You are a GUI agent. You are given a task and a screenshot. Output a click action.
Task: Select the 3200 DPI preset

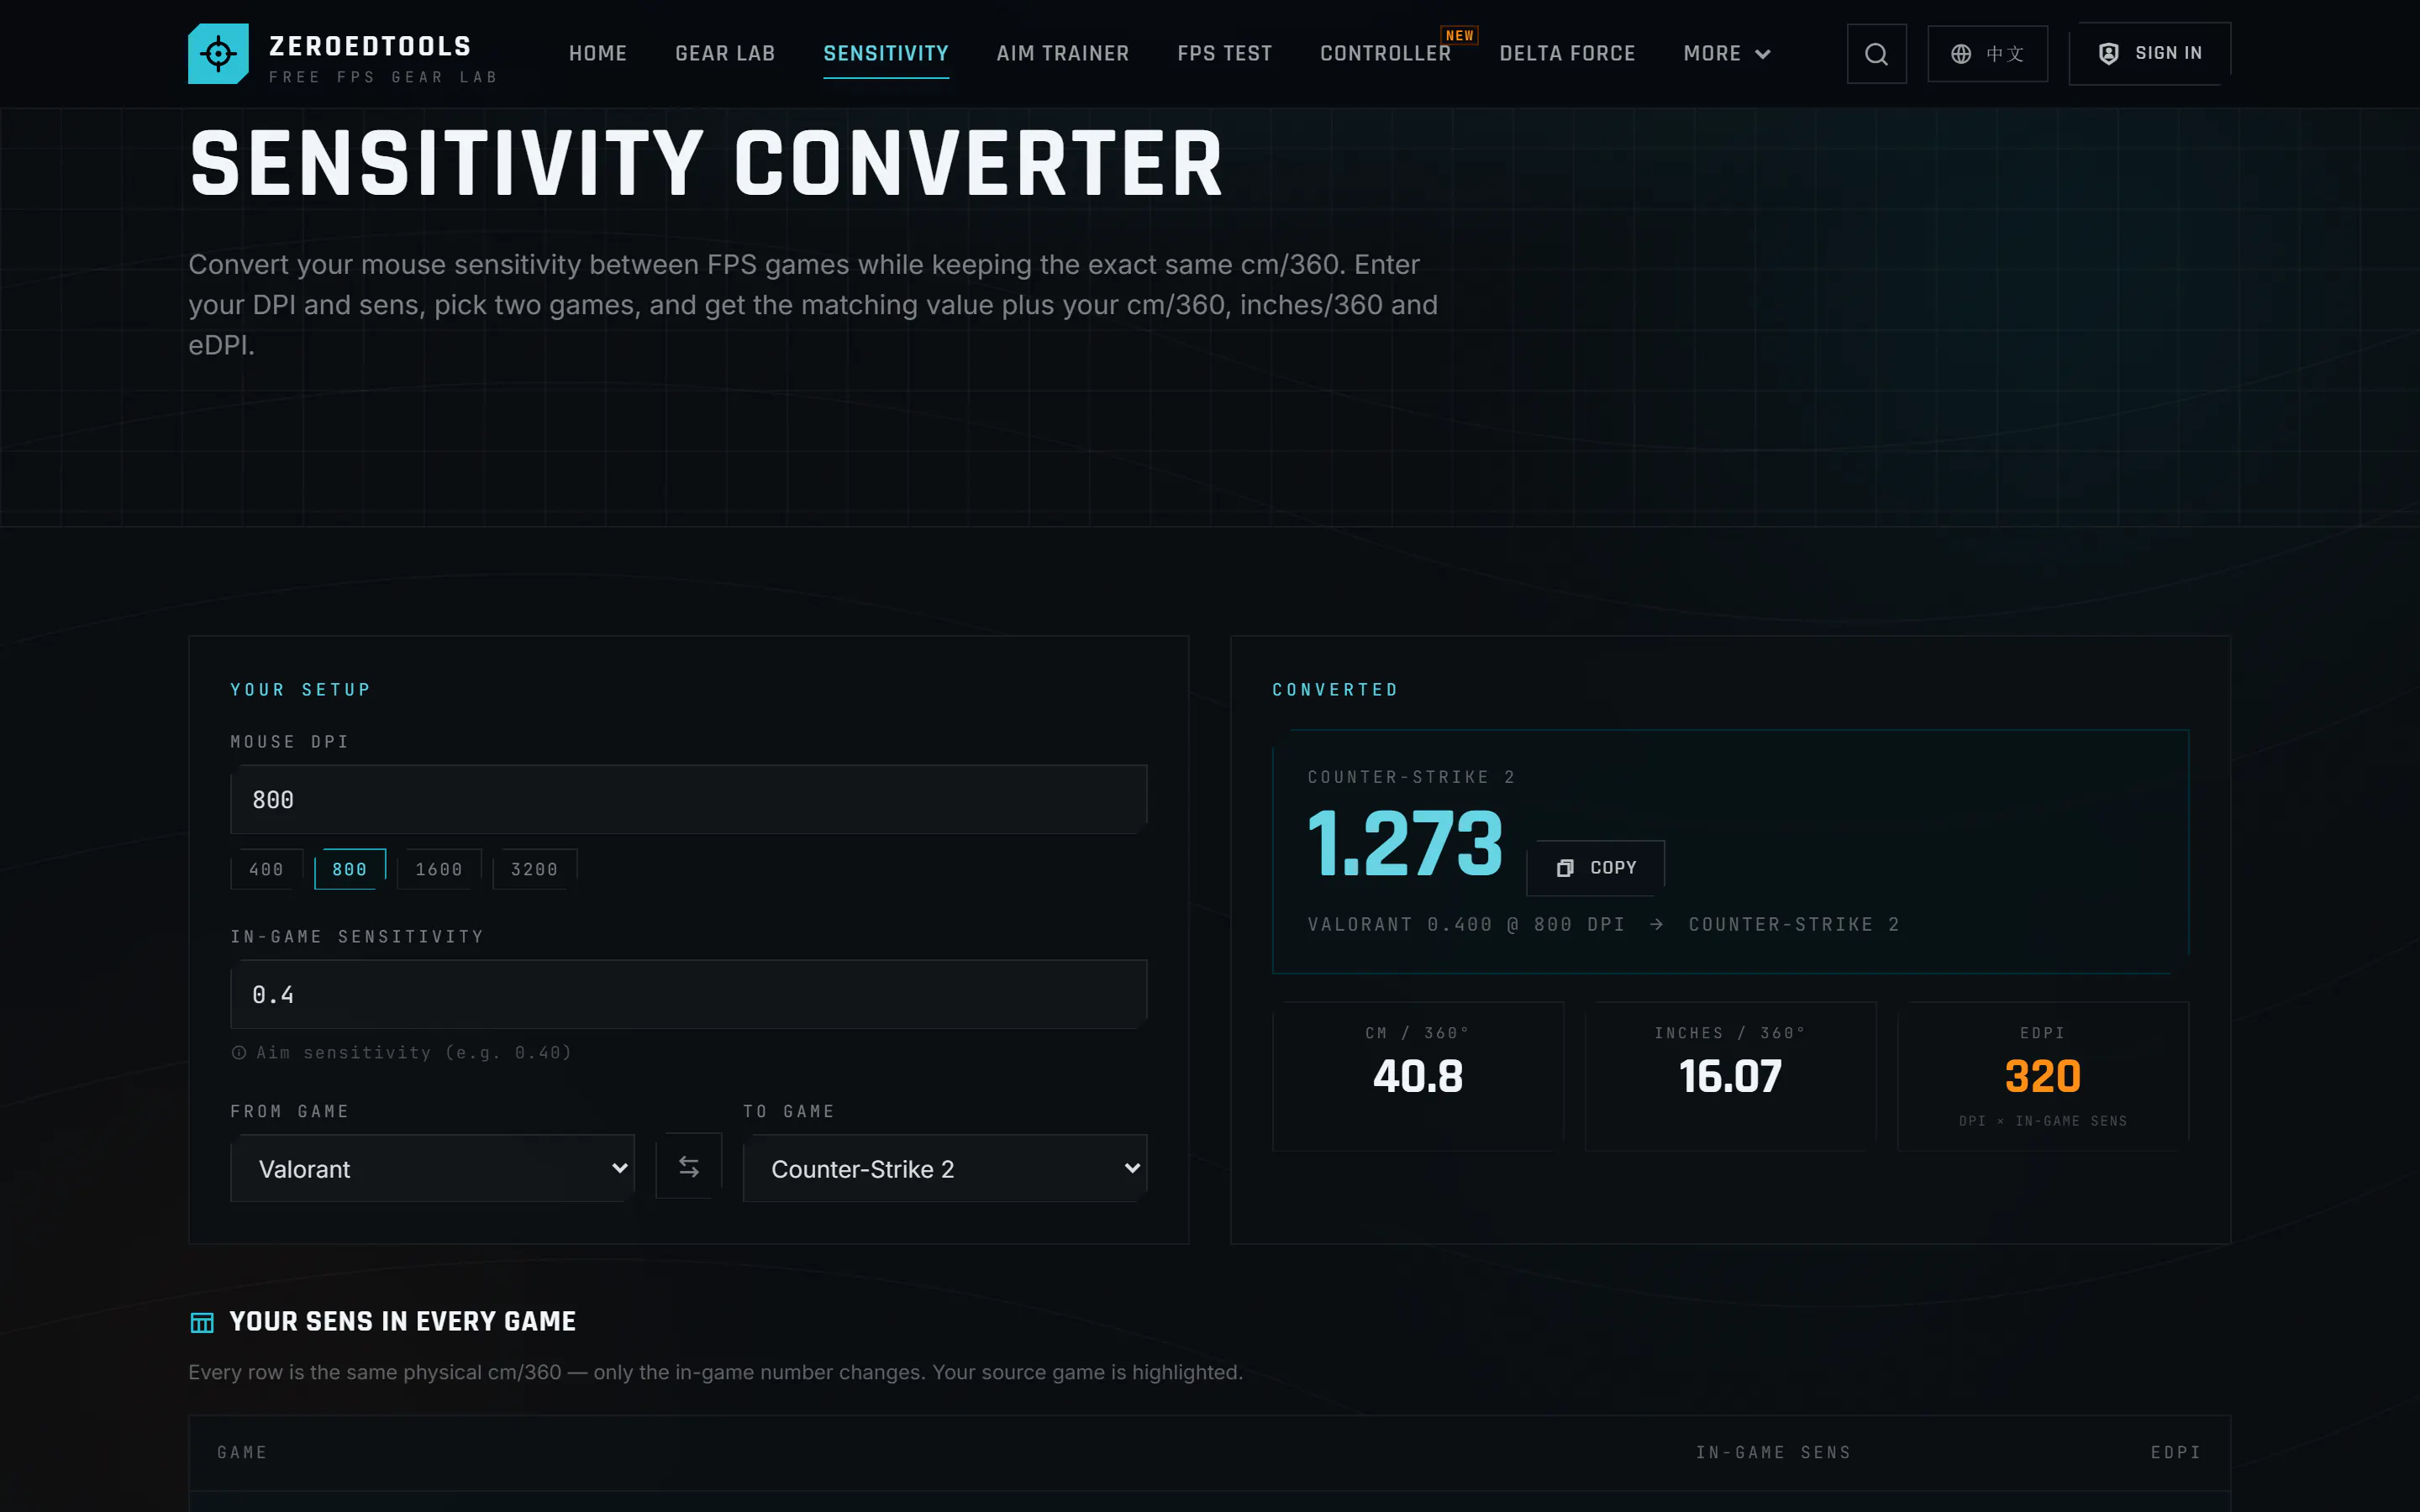(x=534, y=869)
